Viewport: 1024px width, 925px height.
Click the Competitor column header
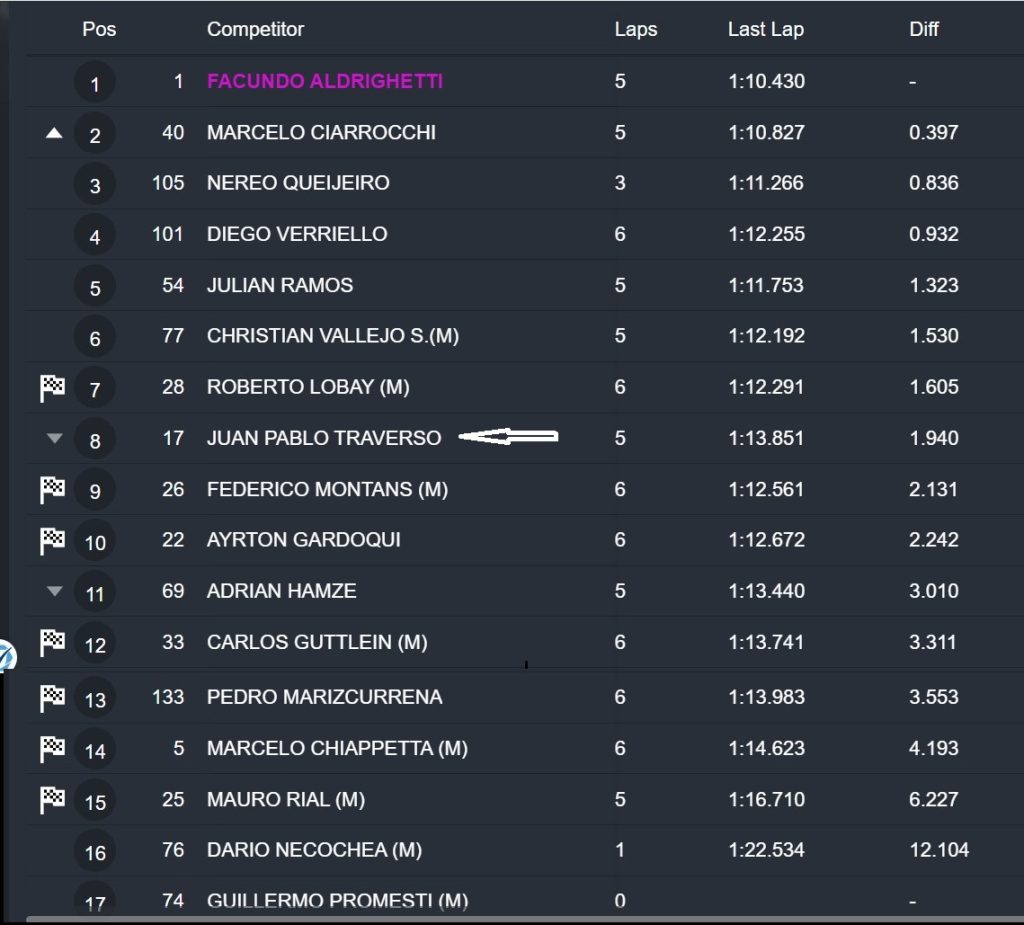pyautogui.click(x=255, y=29)
